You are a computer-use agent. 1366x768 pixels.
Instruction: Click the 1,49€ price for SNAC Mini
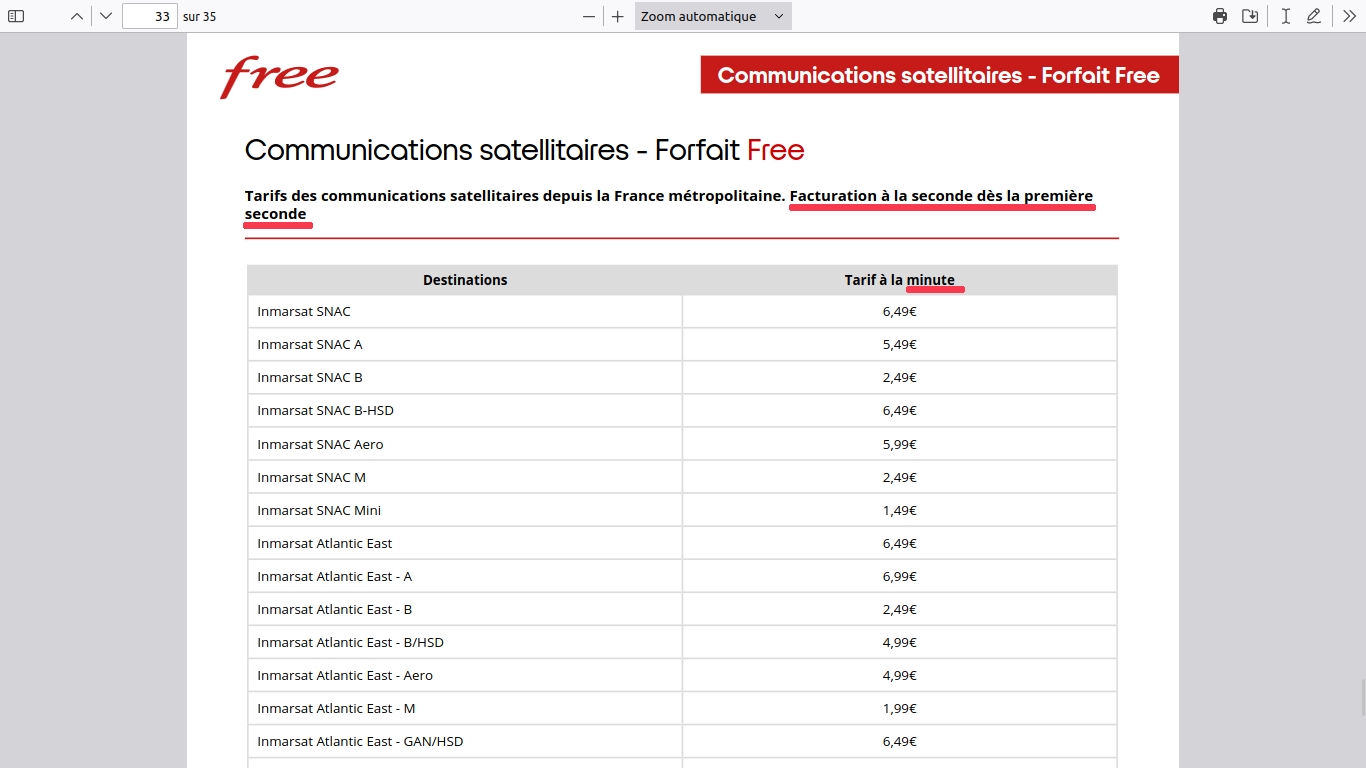click(x=899, y=510)
